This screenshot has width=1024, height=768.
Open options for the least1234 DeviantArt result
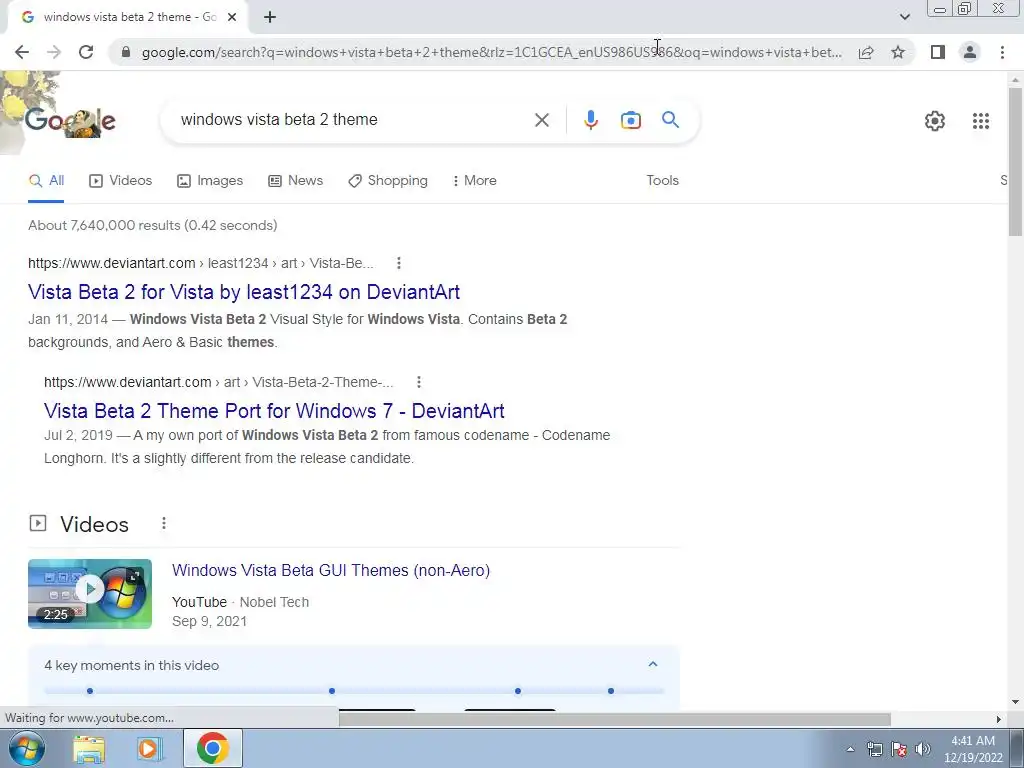click(x=398, y=263)
